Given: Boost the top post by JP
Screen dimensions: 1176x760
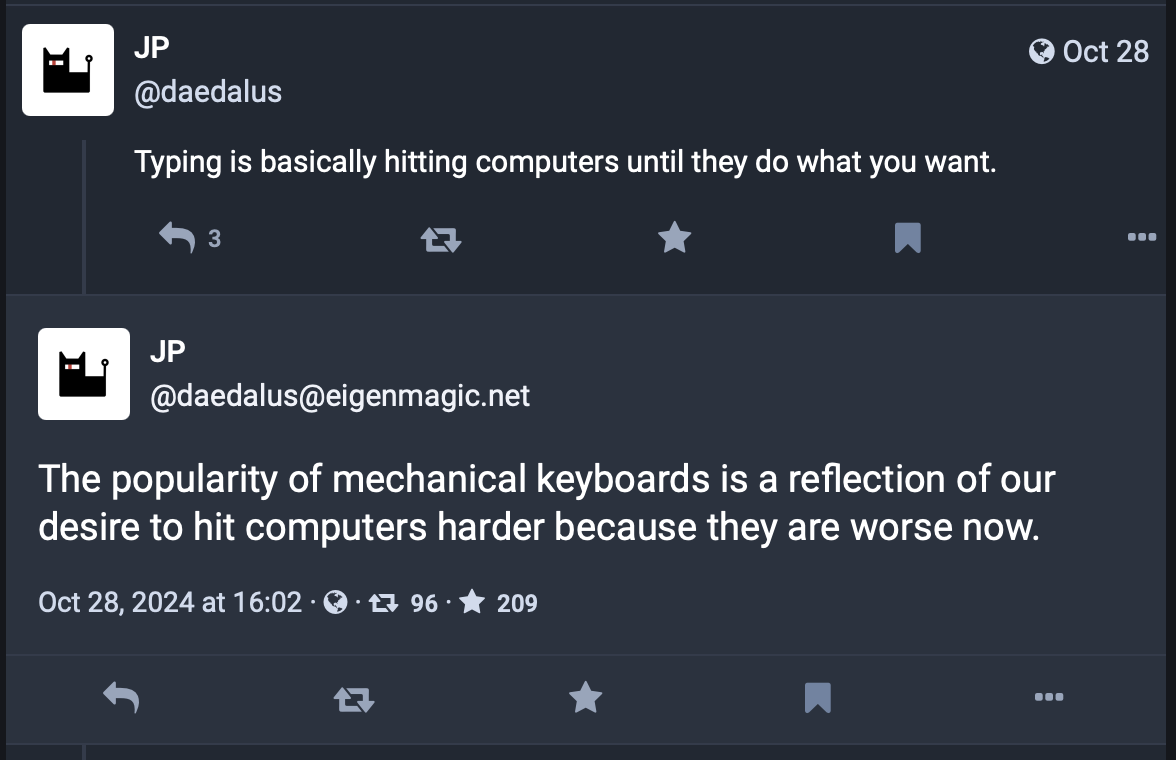Looking at the screenshot, I should point(440,238).
